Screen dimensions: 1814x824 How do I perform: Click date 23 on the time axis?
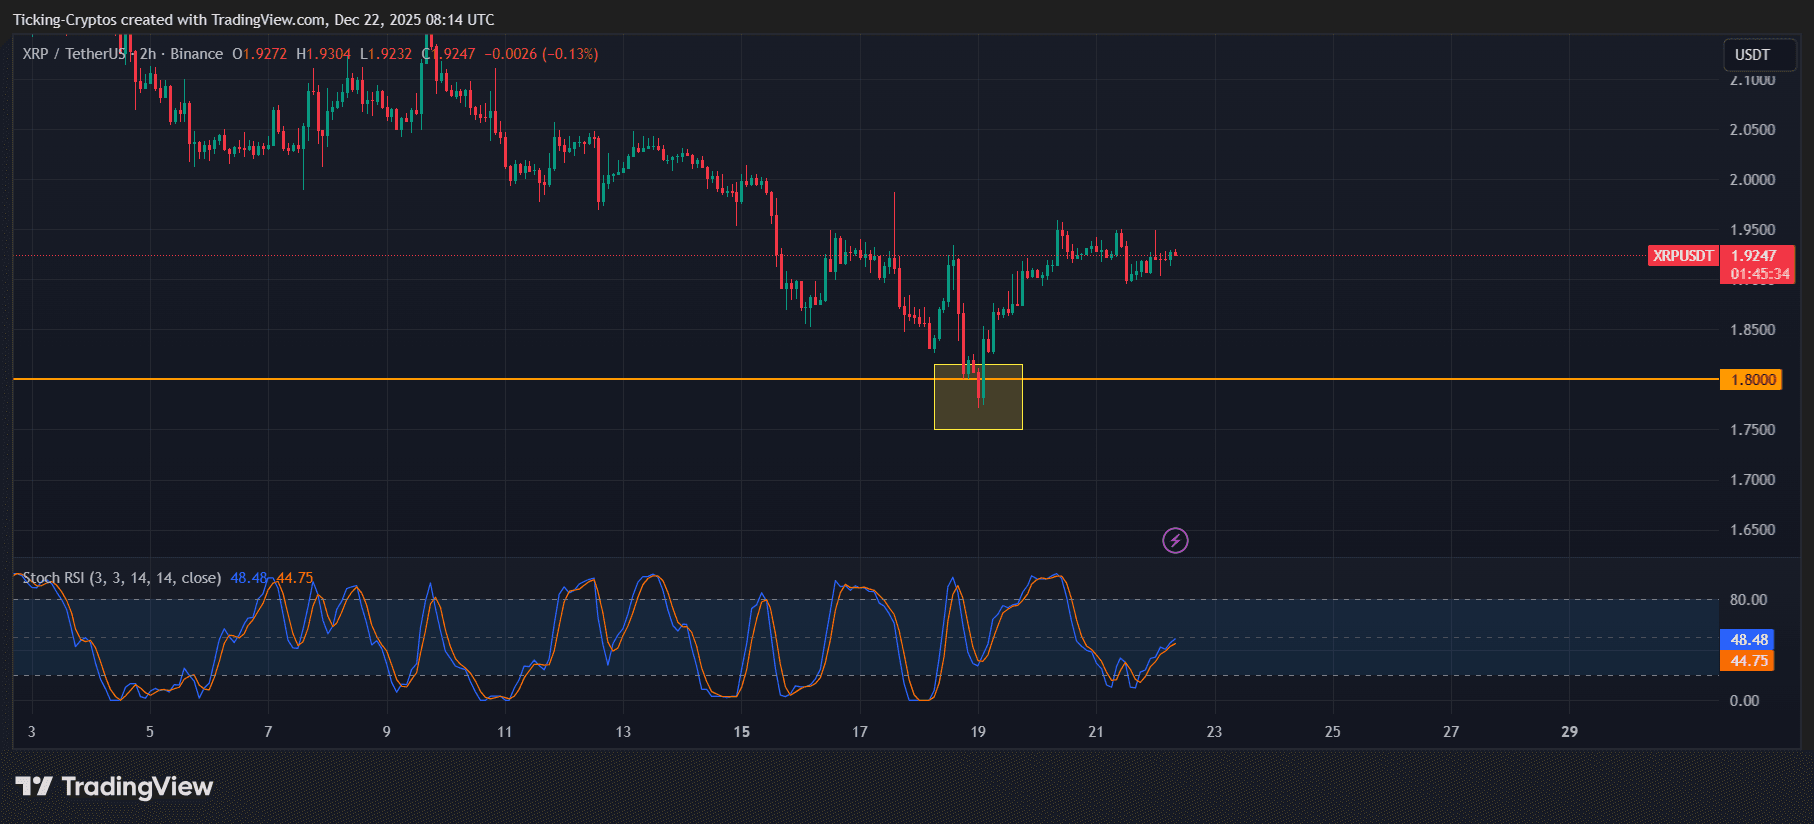(x=1214, y=732)
